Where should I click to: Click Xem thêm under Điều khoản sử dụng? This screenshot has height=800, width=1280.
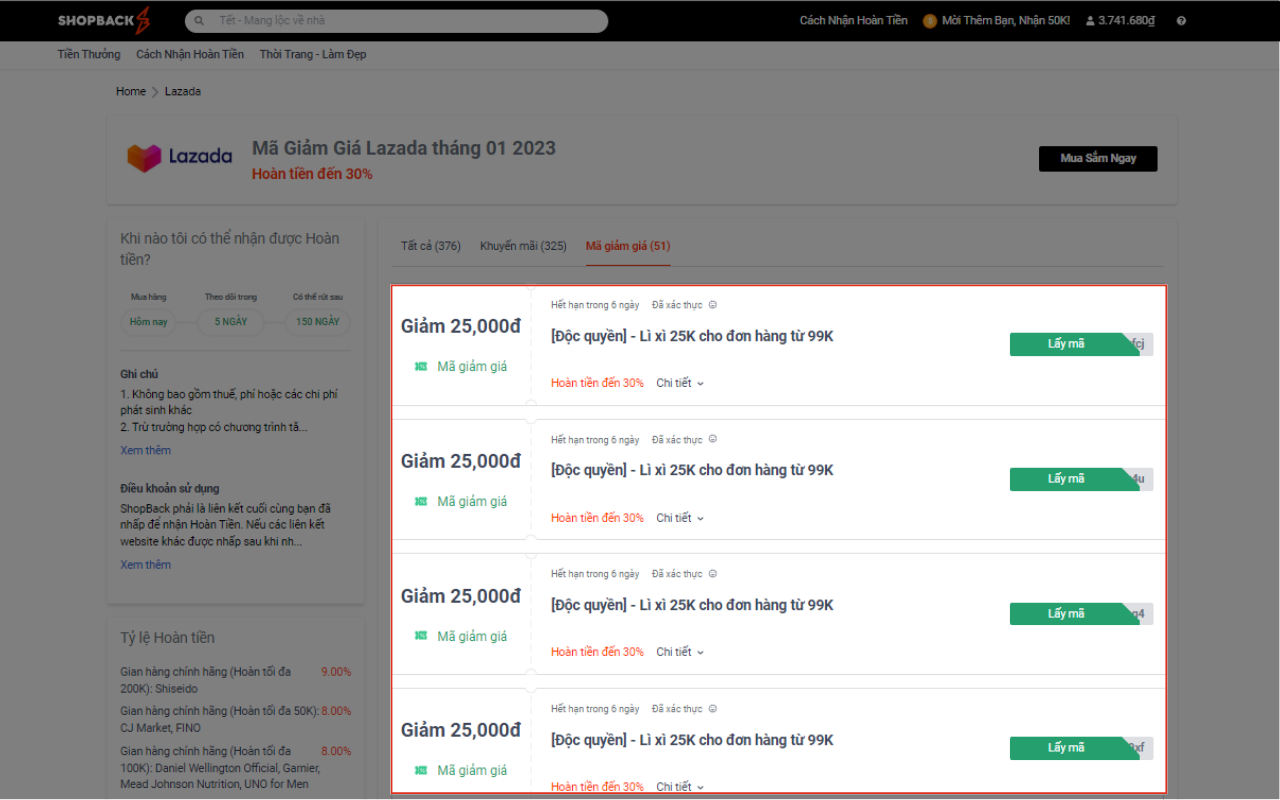pos(146,565)
